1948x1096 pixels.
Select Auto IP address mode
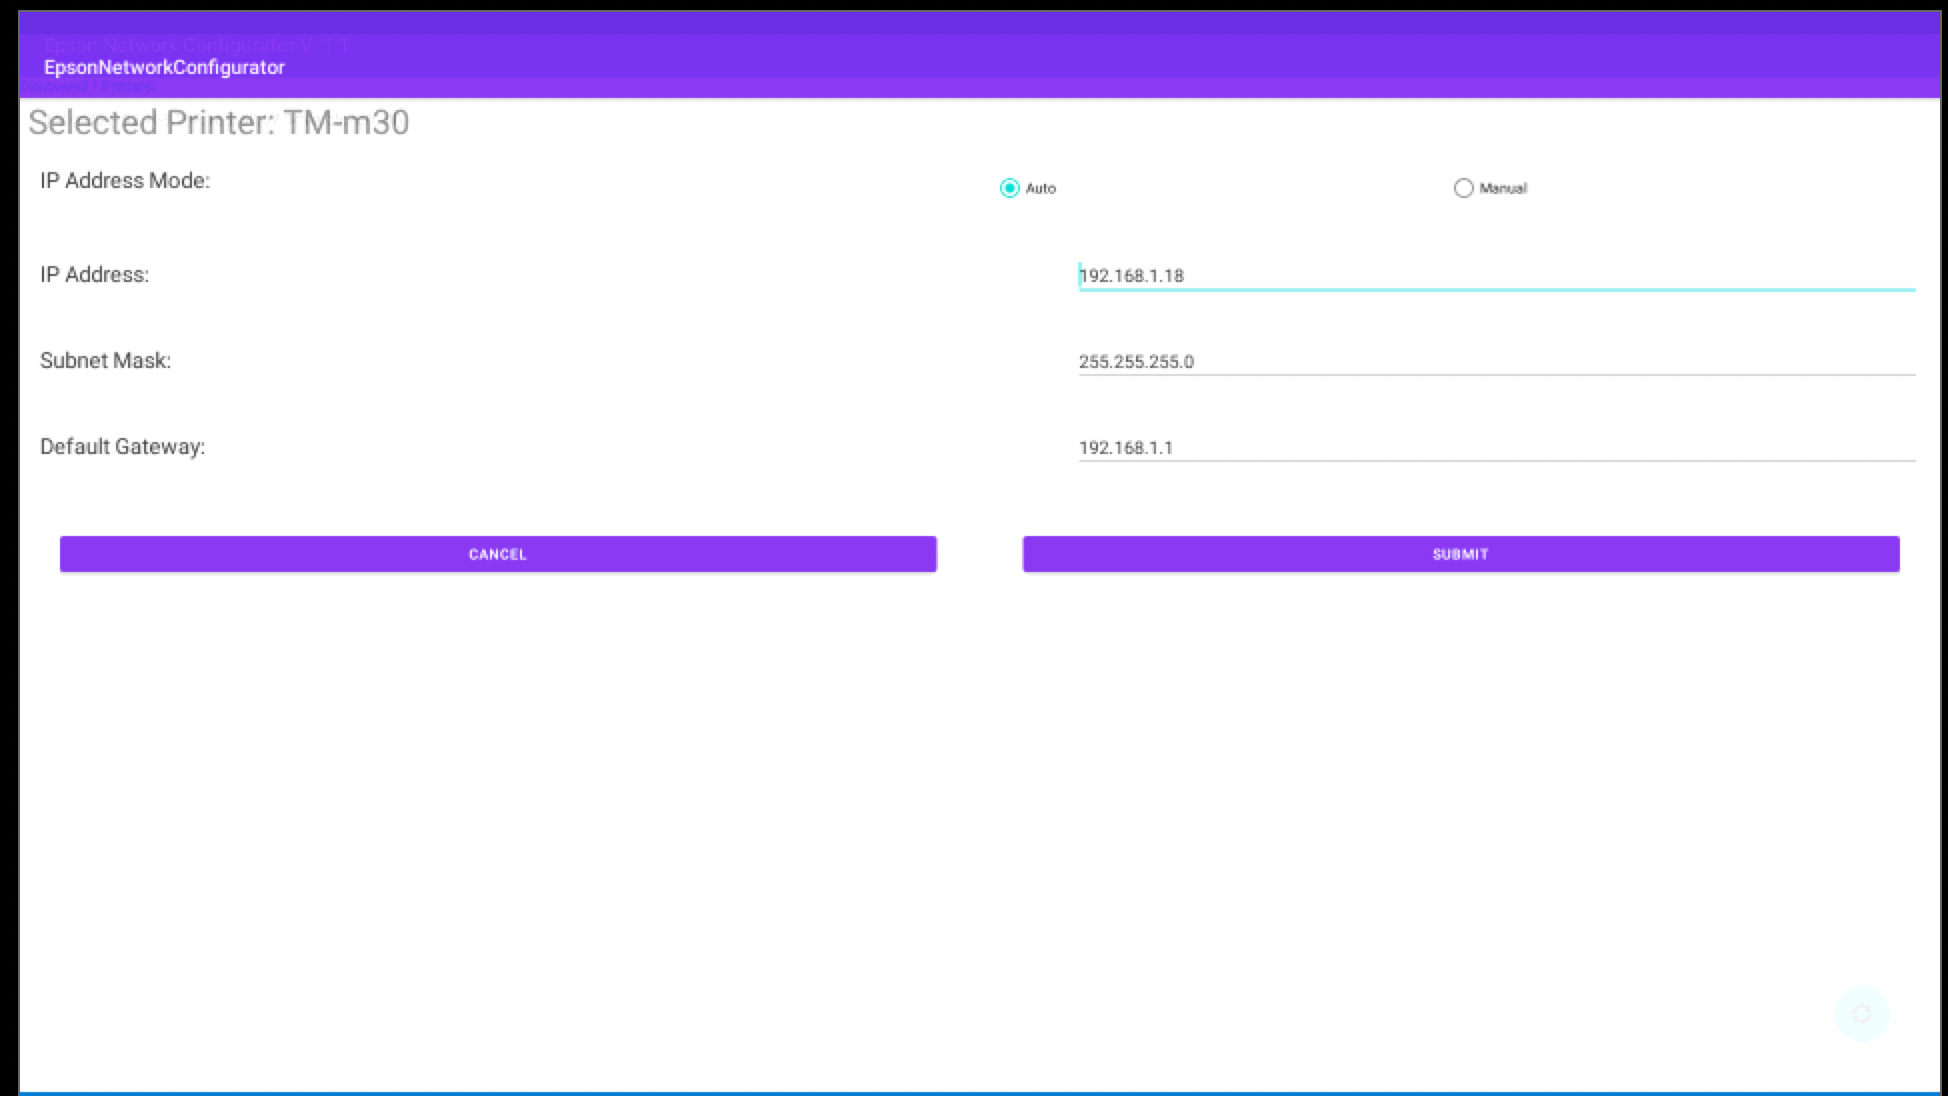(x=1009, y=188)
